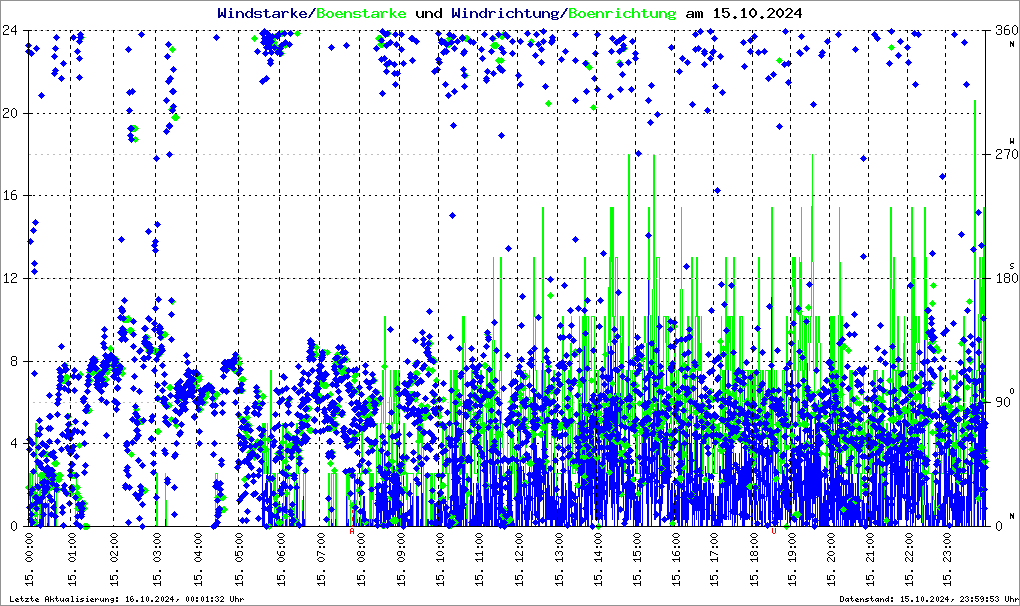Select the green Boenrichtung legend text
This screenshot has height=606, width=1020.
[x=622, y=13]
